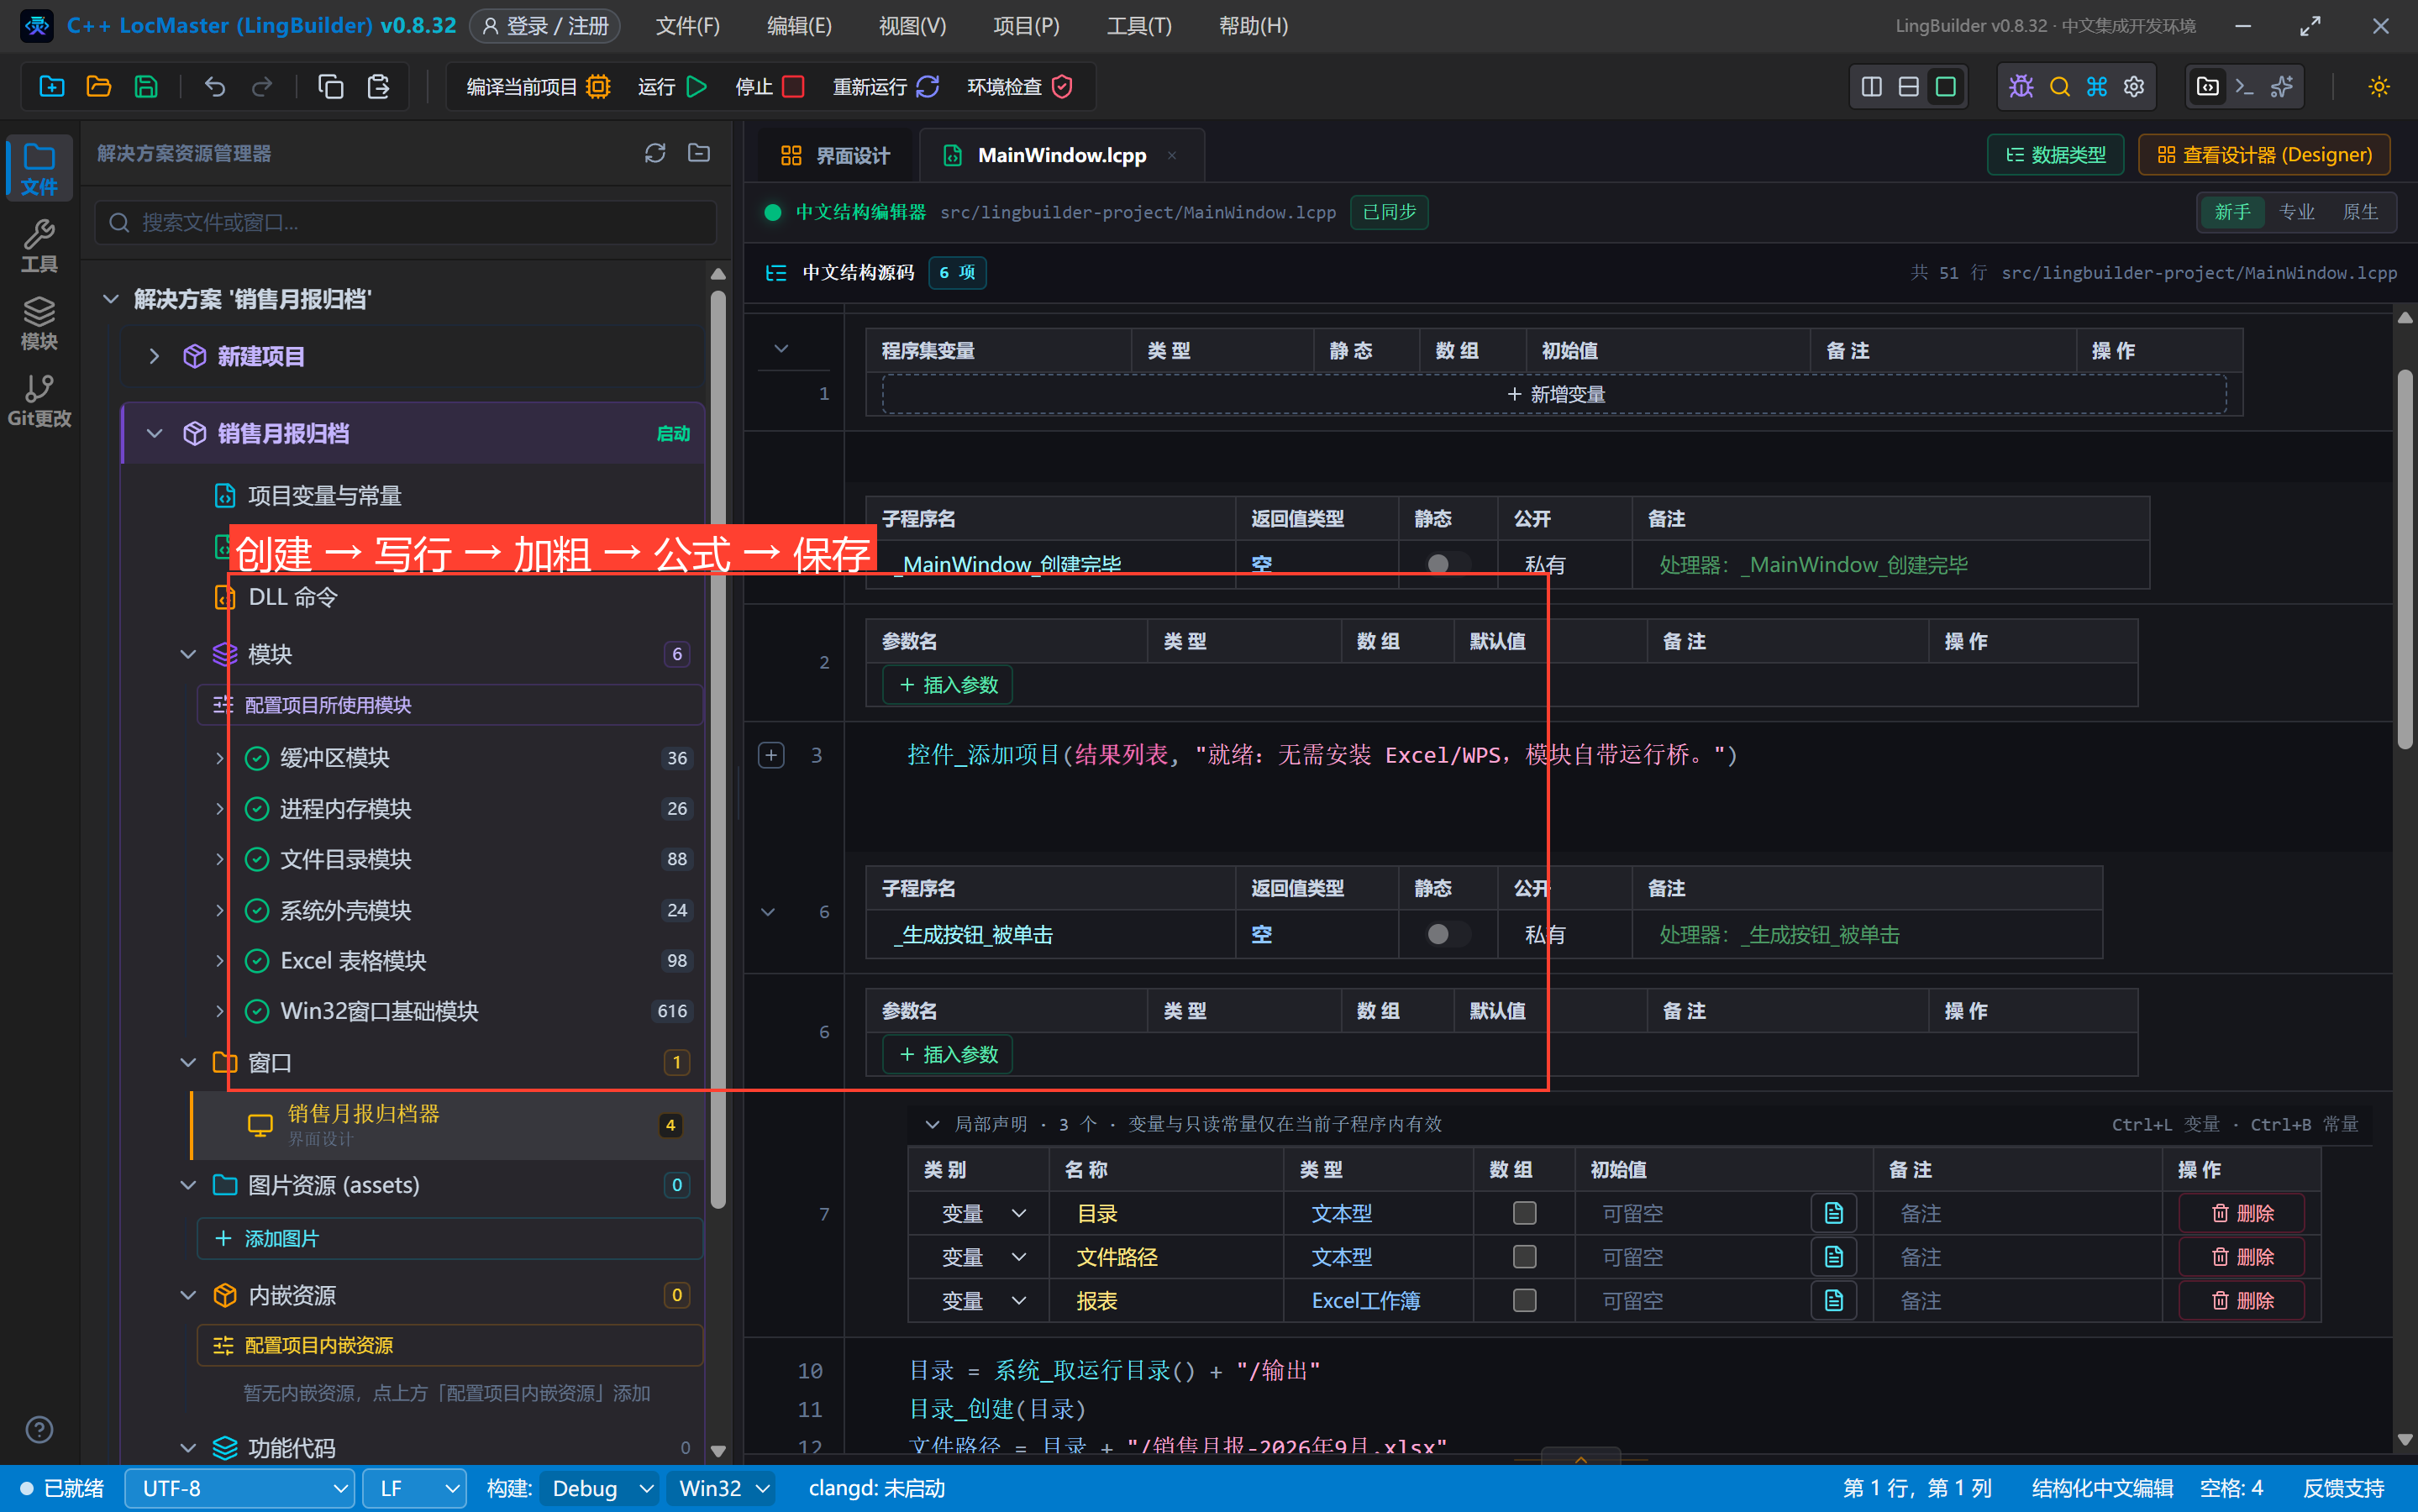2418x1512 pixels.
Task: Open settings gear in top toolbar
Action: click(x=2134, y=87)
